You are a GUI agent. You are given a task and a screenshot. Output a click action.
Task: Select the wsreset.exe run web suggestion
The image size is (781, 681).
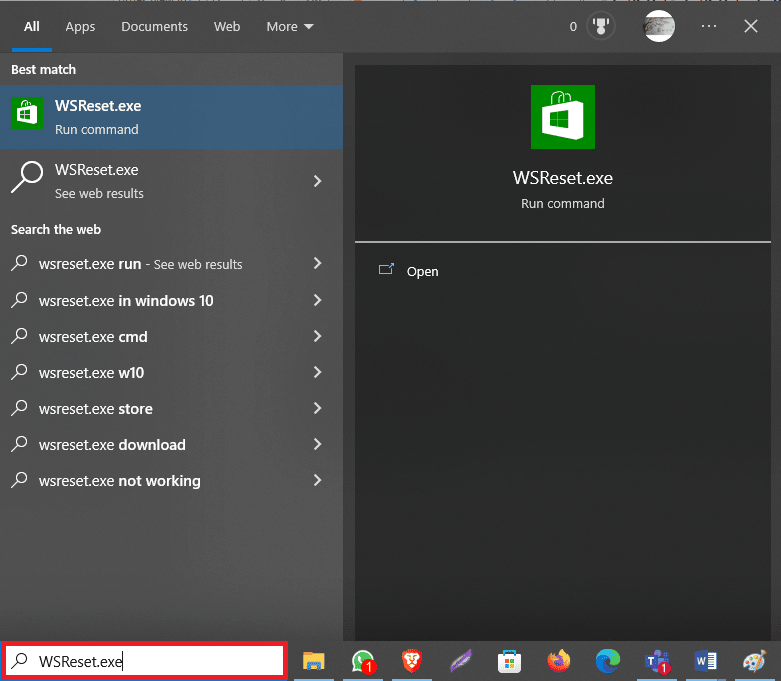point(171,264)
